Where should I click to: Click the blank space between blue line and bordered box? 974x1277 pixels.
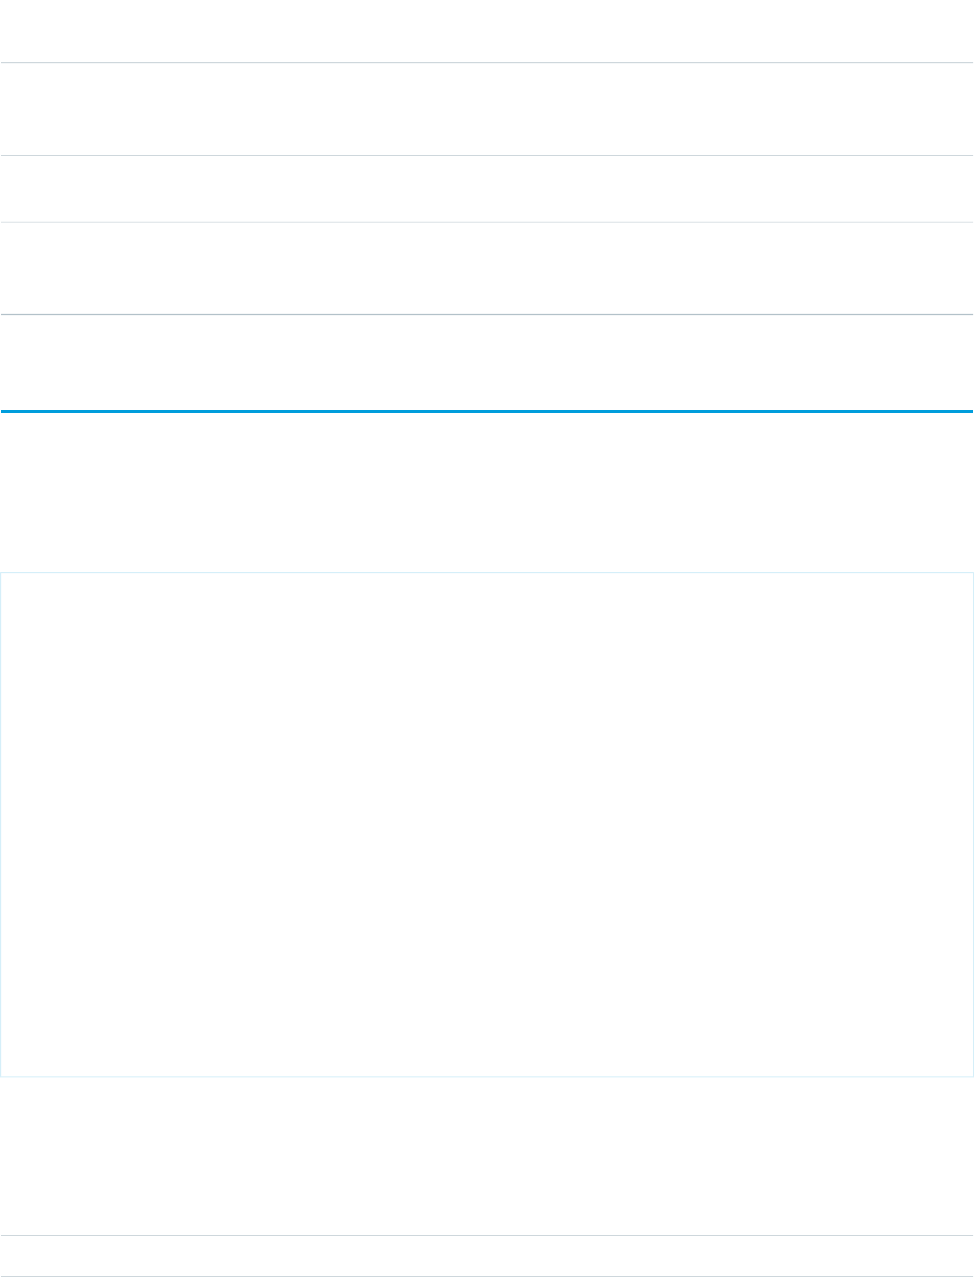click(x=487, y=492)
